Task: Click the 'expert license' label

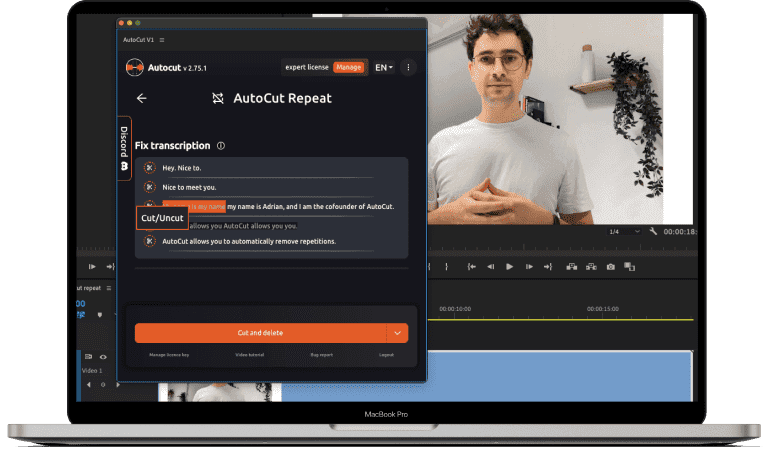Action: [x=307, y=68]
